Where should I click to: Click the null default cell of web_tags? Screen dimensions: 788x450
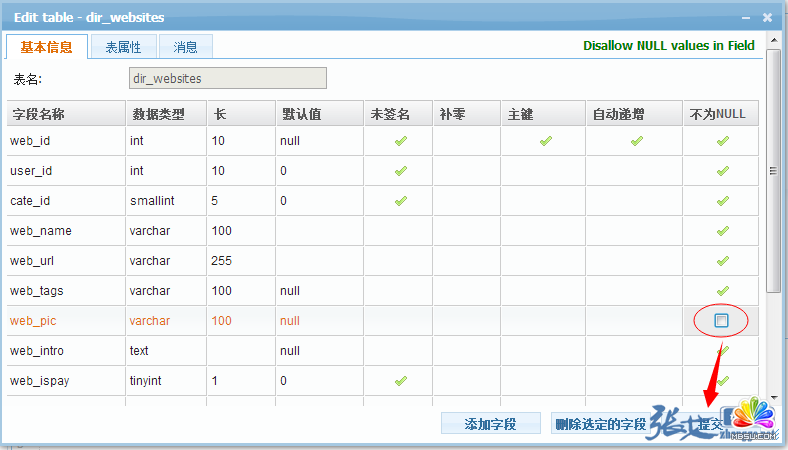[320, 291]
